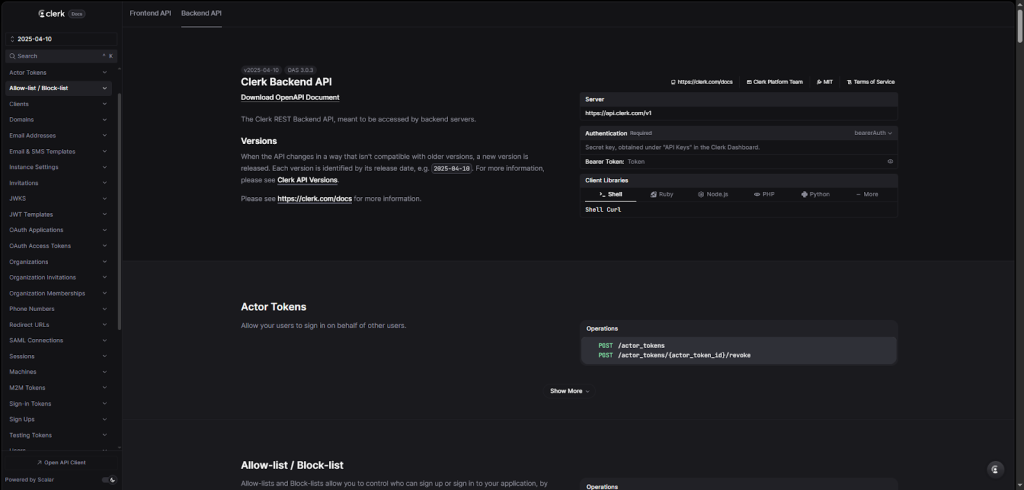Click the Clerk logo in the sidebar
This screenshot has width=1024, height=490.
click(52, 14)
